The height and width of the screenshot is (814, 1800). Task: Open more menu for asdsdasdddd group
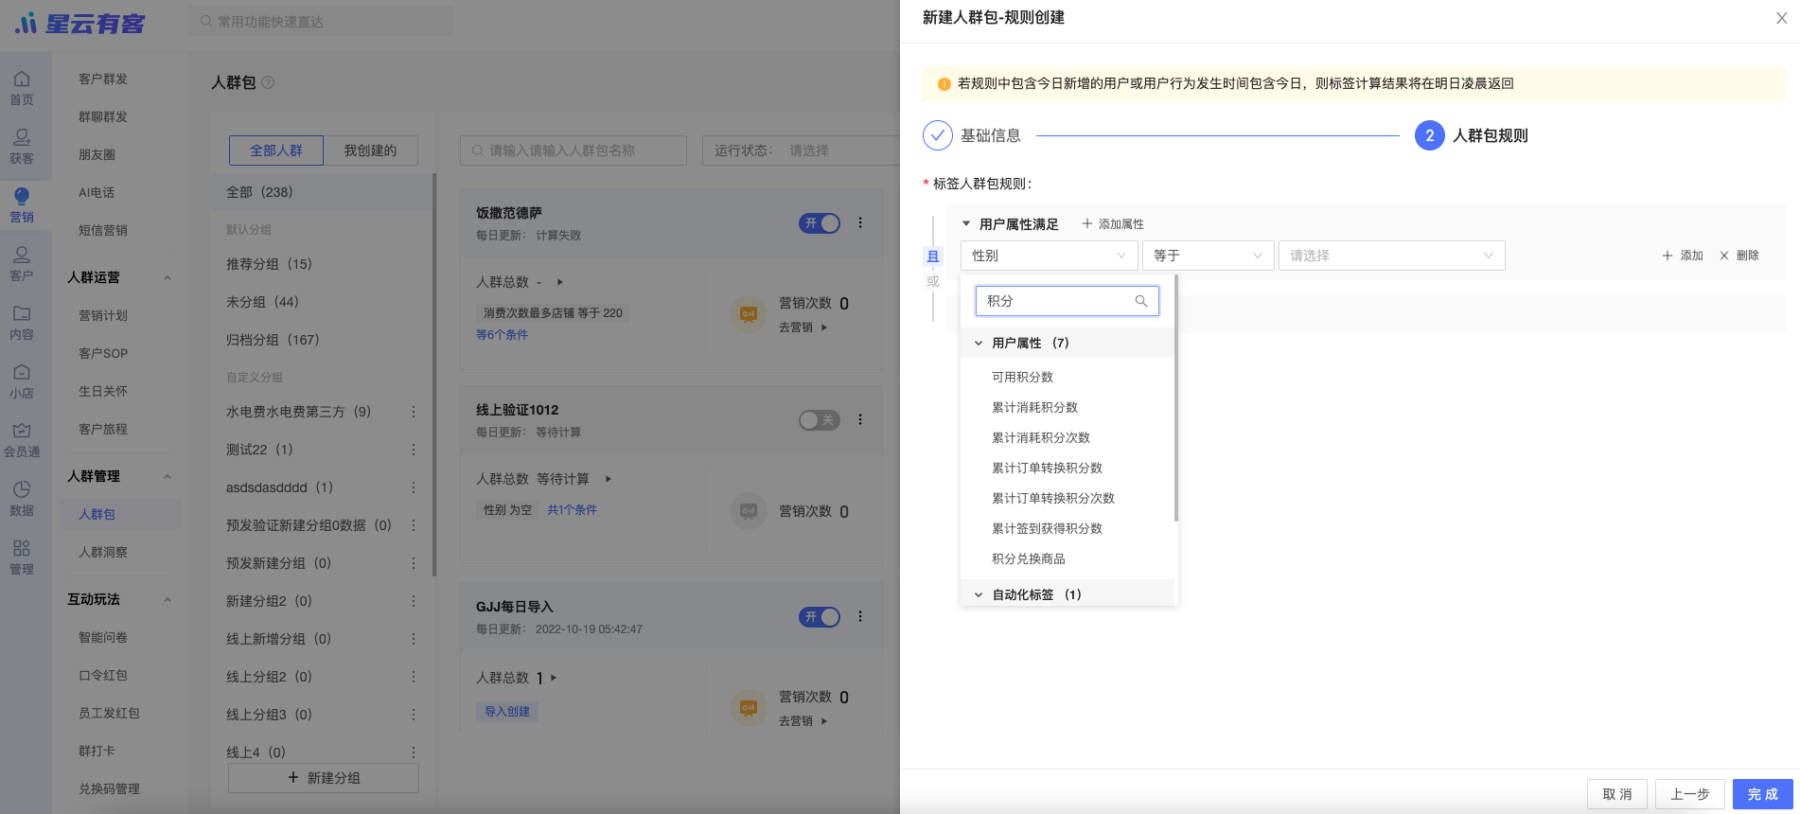pyautogui.click(x=413, y=488)
